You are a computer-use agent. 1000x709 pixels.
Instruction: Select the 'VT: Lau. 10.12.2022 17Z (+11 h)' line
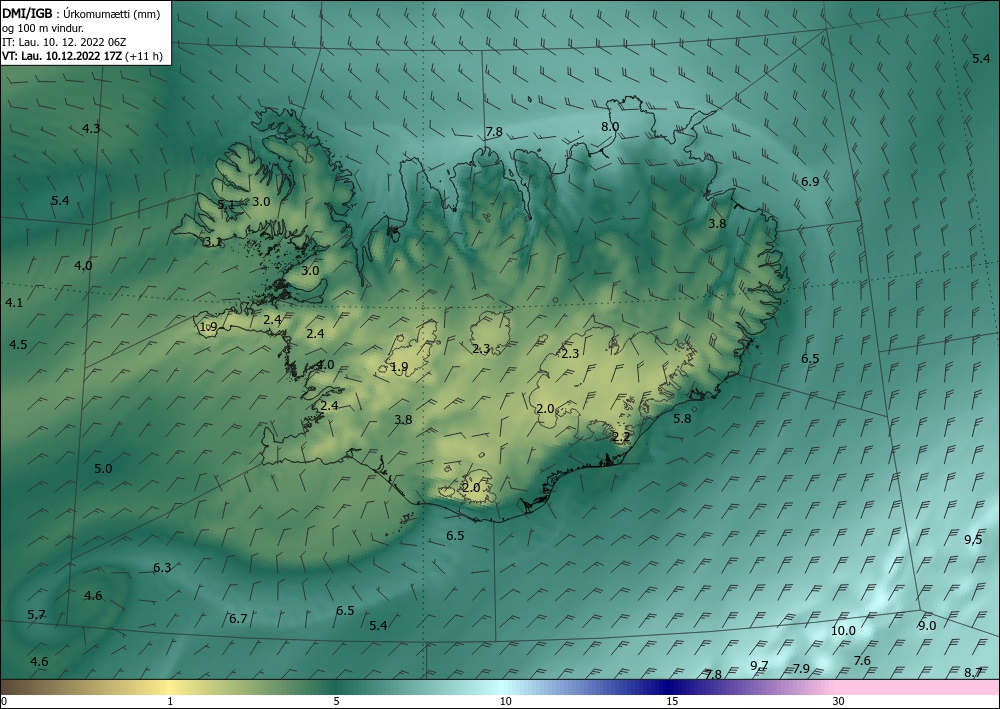[x=82, y=56]
